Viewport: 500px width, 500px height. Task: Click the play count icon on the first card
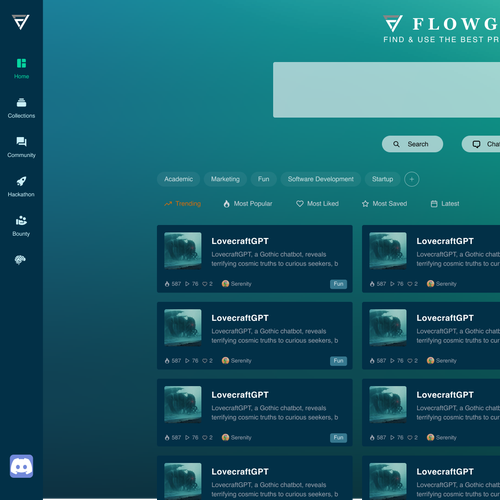click(x=187, y=284)
